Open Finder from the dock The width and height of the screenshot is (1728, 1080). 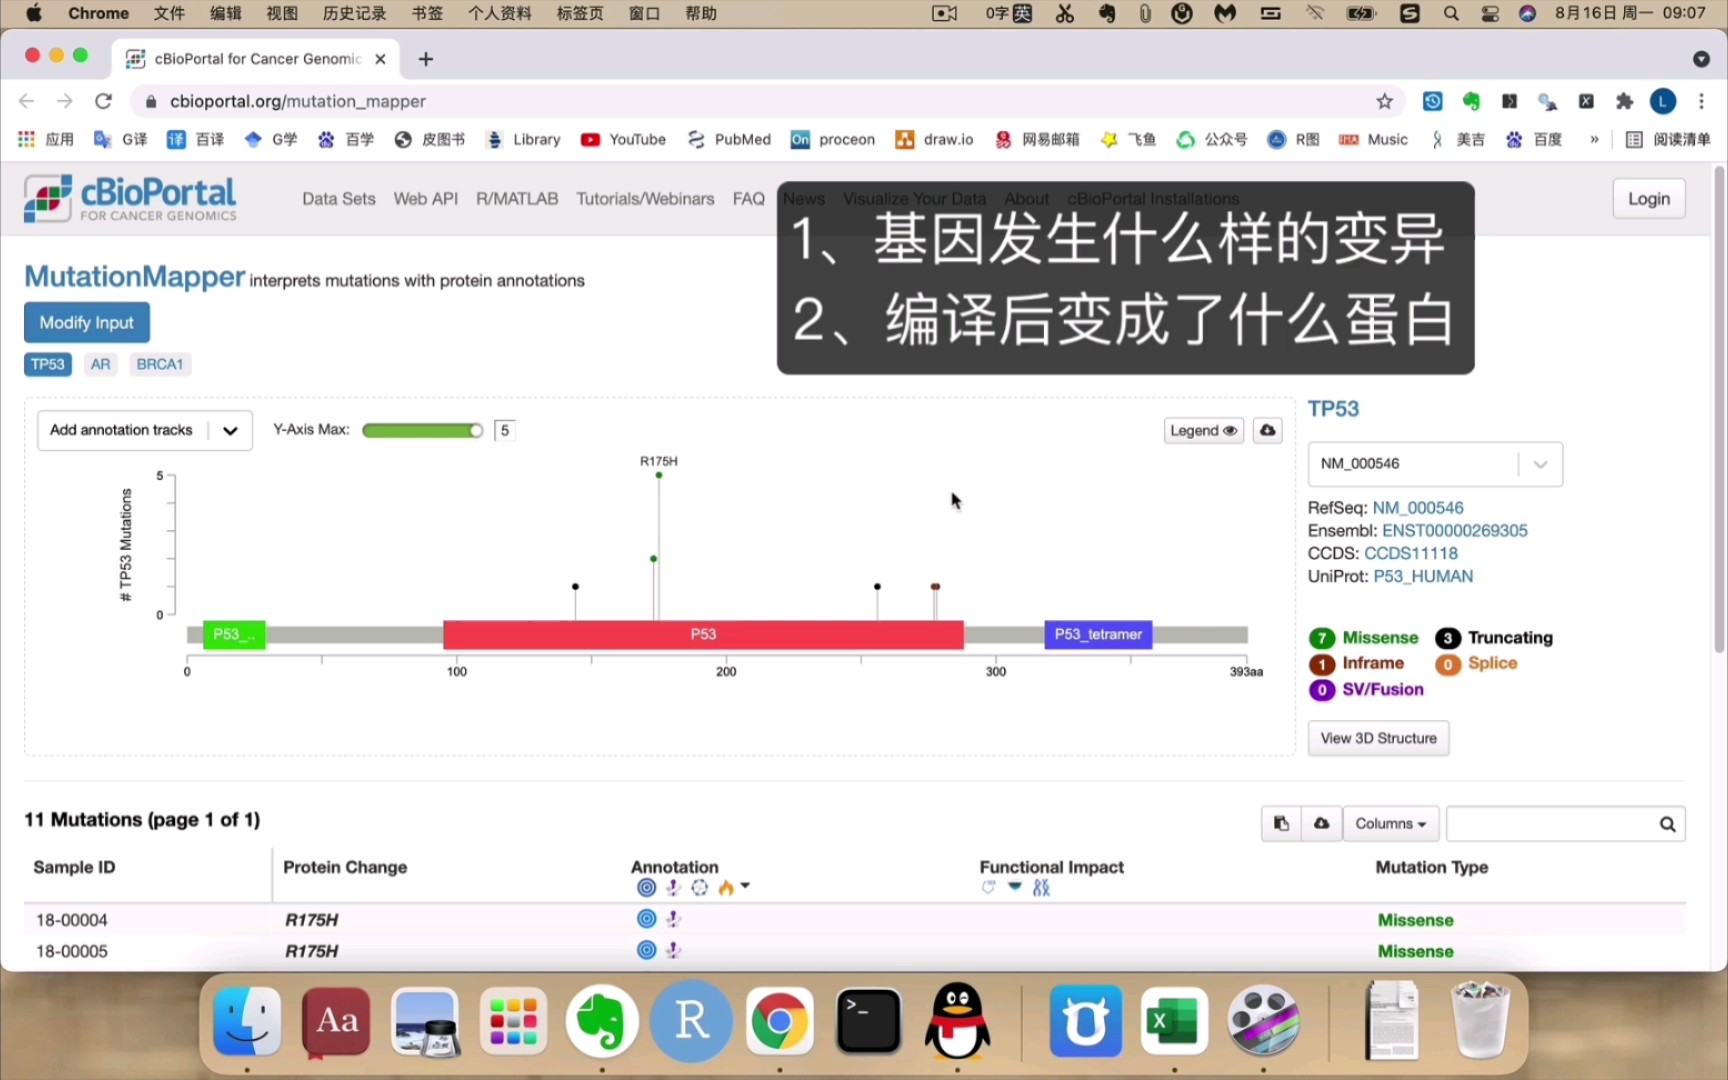click(x=247, y=1021)
